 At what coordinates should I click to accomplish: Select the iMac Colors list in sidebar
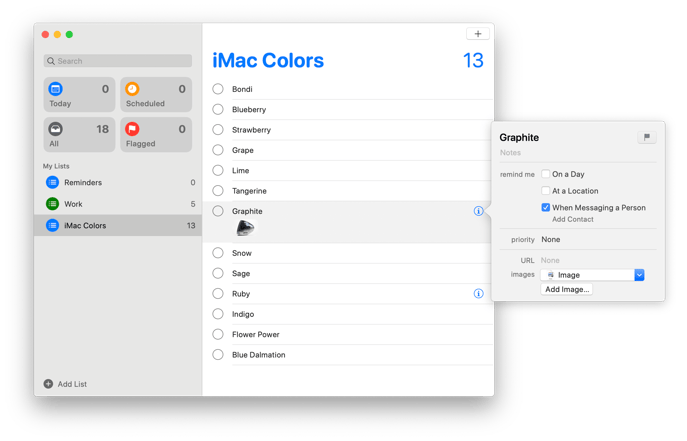(x=118, y=226)
